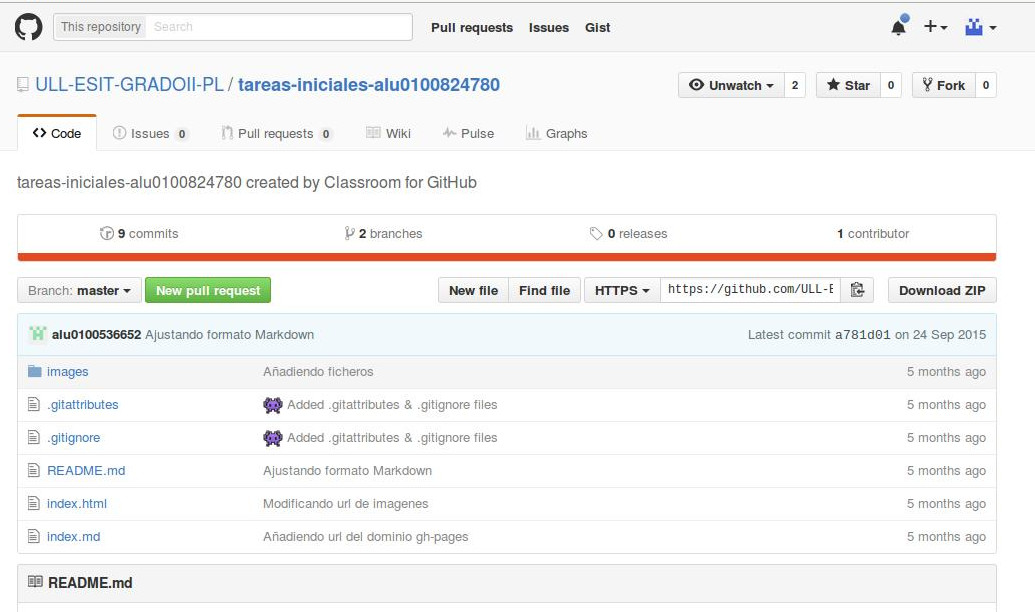Expand the Branch: master selector
The width and height of the screenshot is (1035, 612).
pos(79,290)
